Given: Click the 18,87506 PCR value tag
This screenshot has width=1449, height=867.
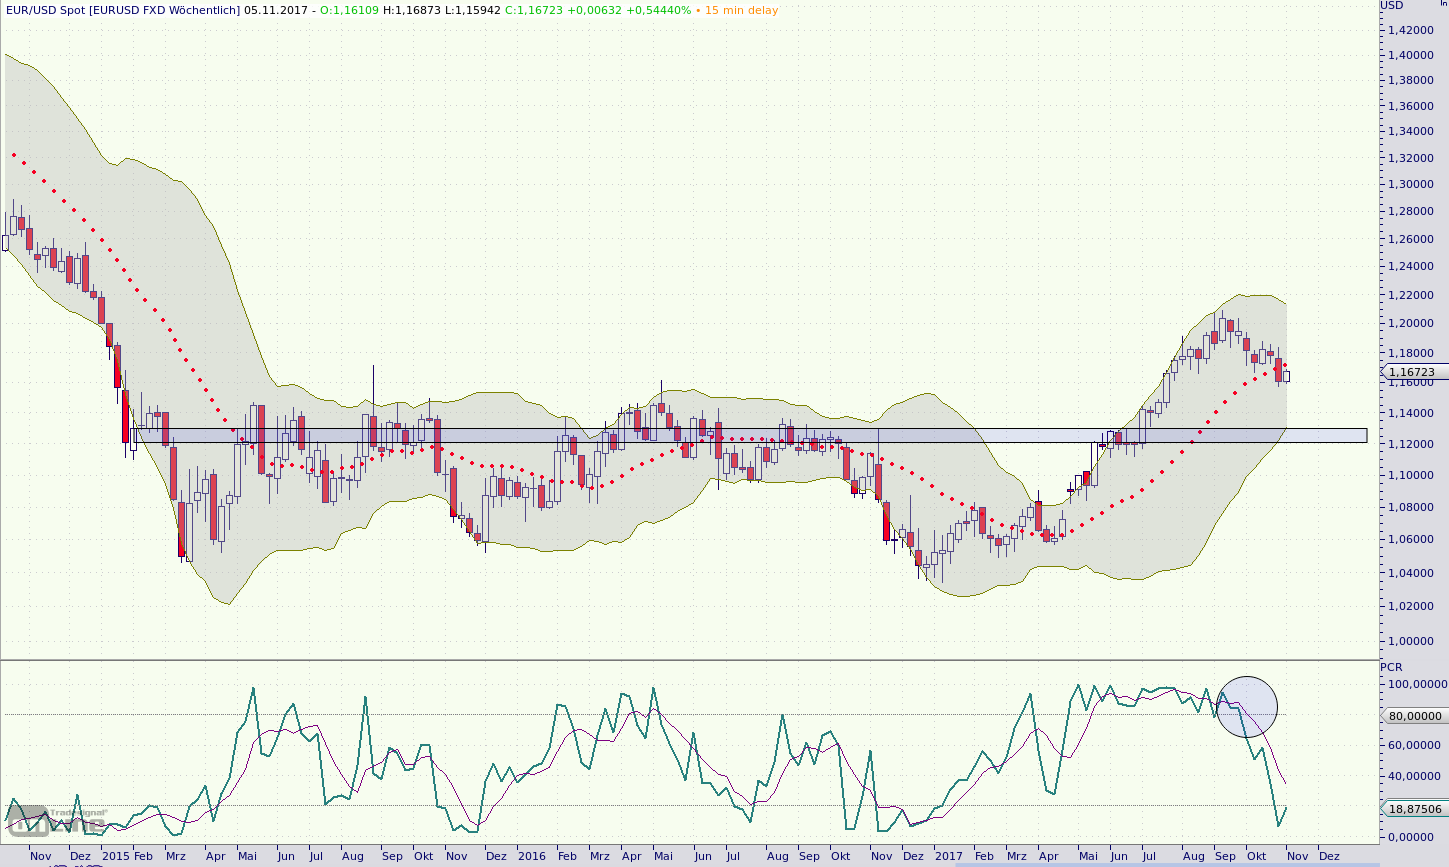Looking at the screenshot, I should (x=1413, y=808).
